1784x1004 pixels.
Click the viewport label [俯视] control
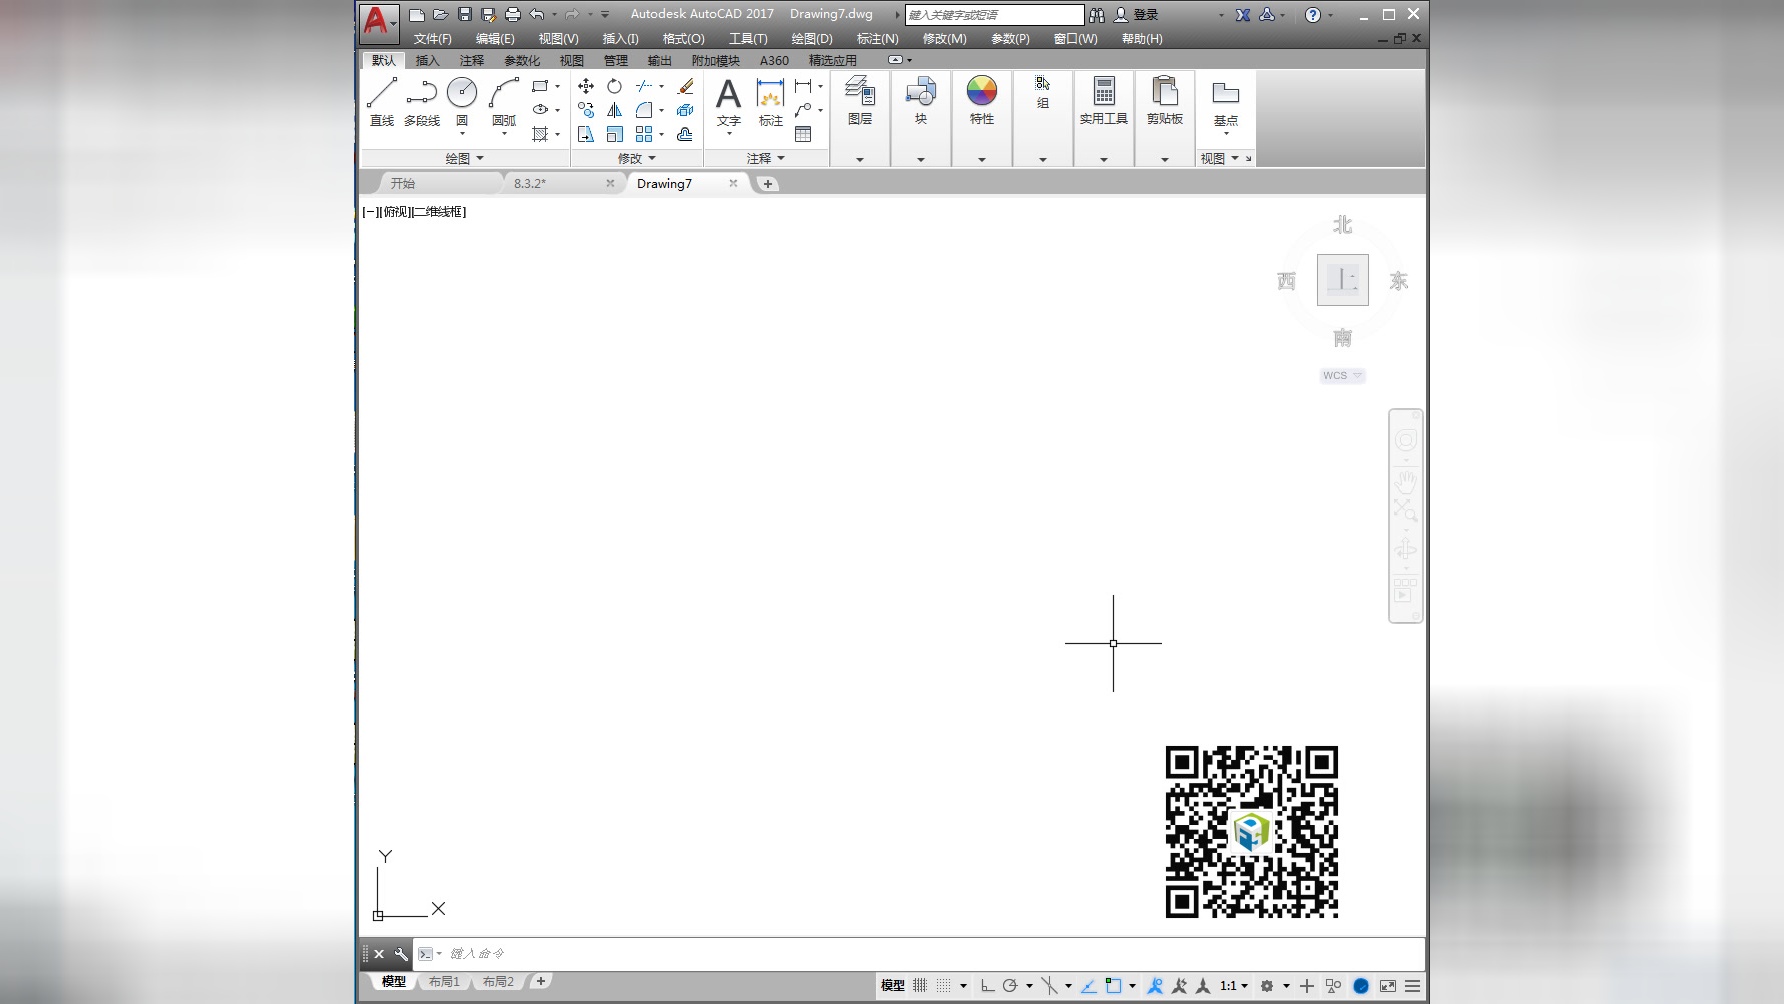397,212
